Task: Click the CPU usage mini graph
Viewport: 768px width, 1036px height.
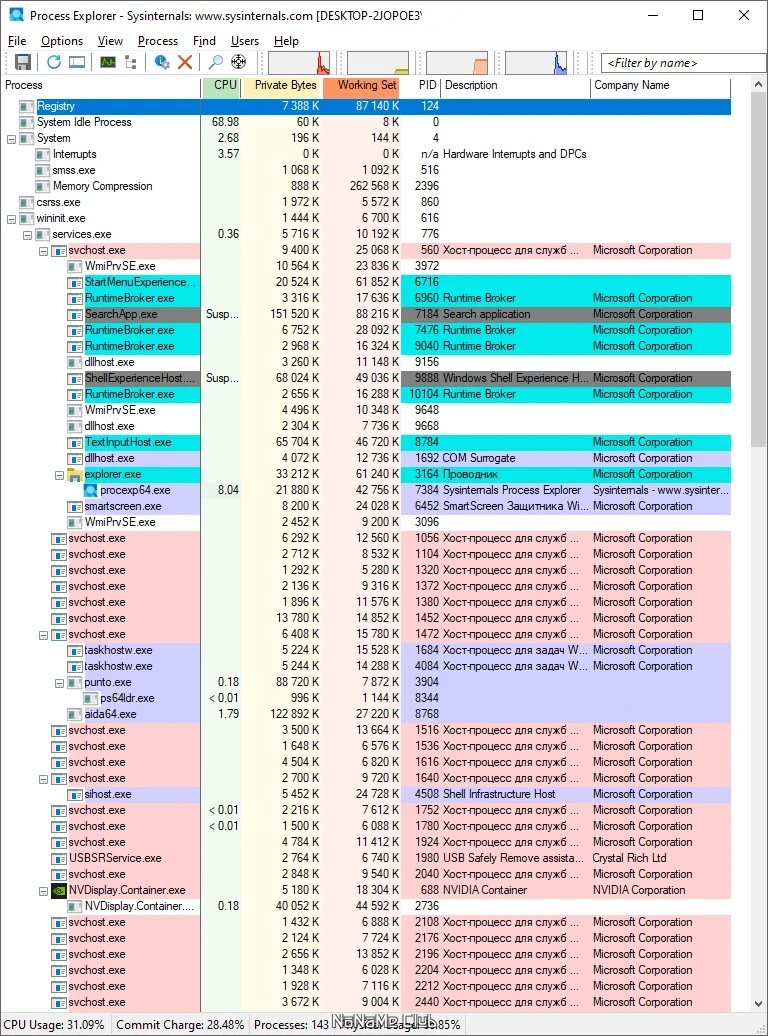Action: [x=299, y=63]
